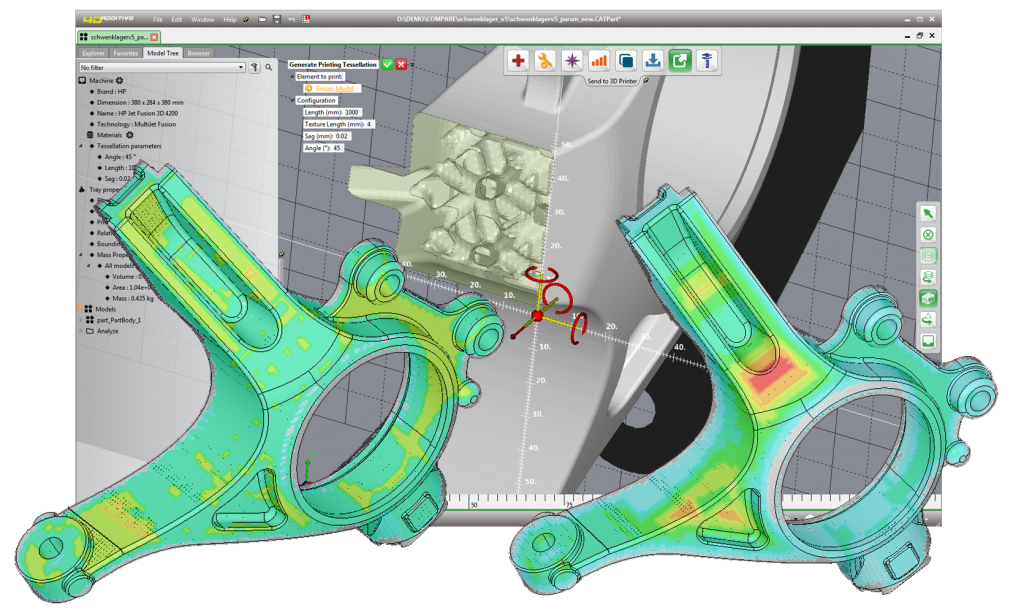This screenshot has height=613, width=1024.
Task: Select the Materials tree node
Action: 110,135
